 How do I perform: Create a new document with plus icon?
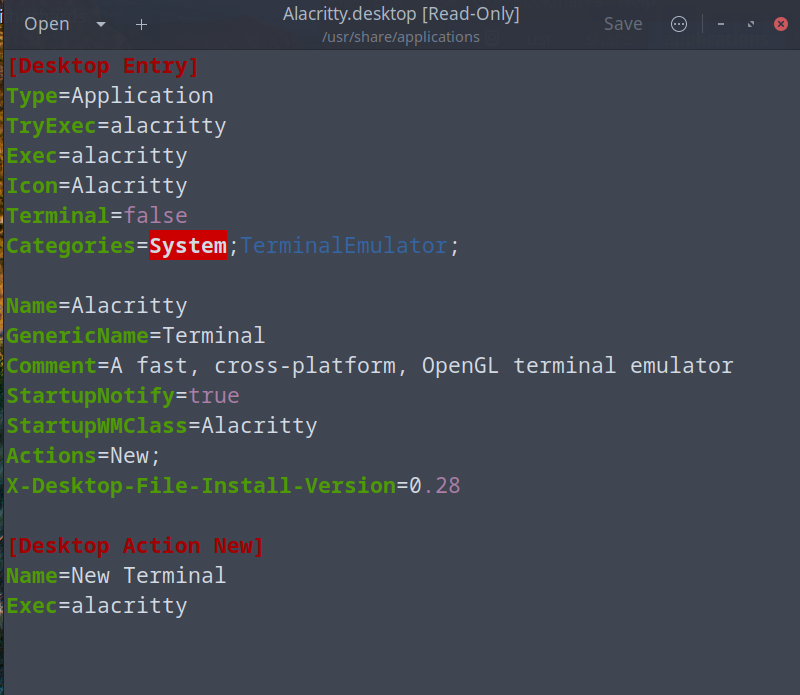pyautogui.click(x=141, y=24)
